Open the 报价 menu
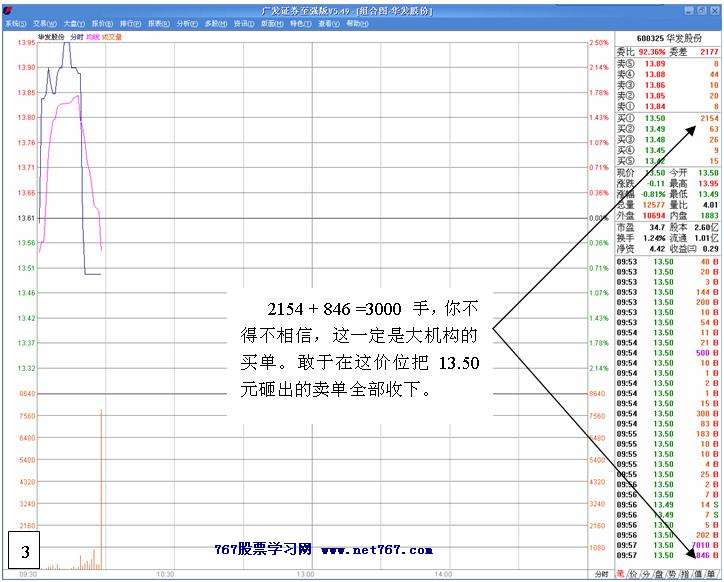The width and height of the screenshot is (724, 582). (101, 22)
